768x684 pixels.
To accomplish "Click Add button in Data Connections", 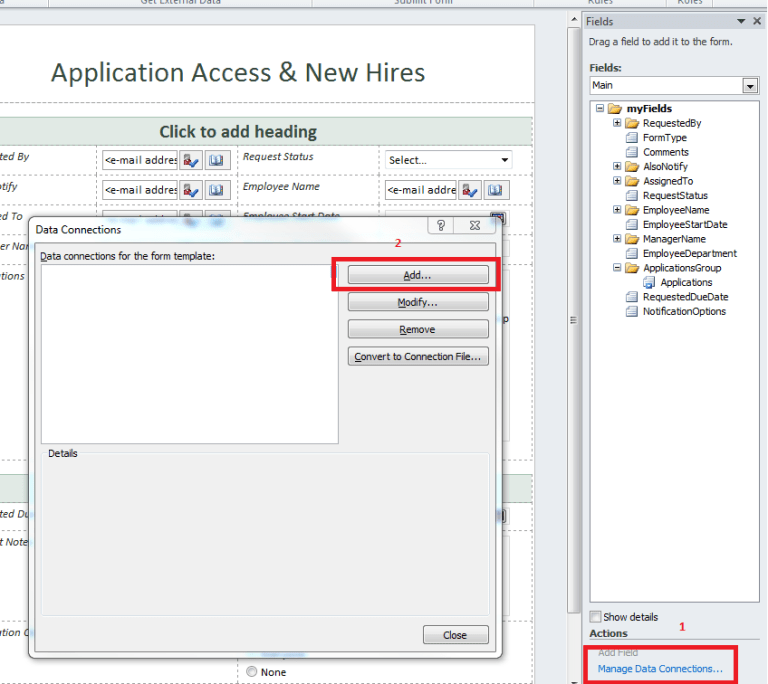I will point(418,274).
